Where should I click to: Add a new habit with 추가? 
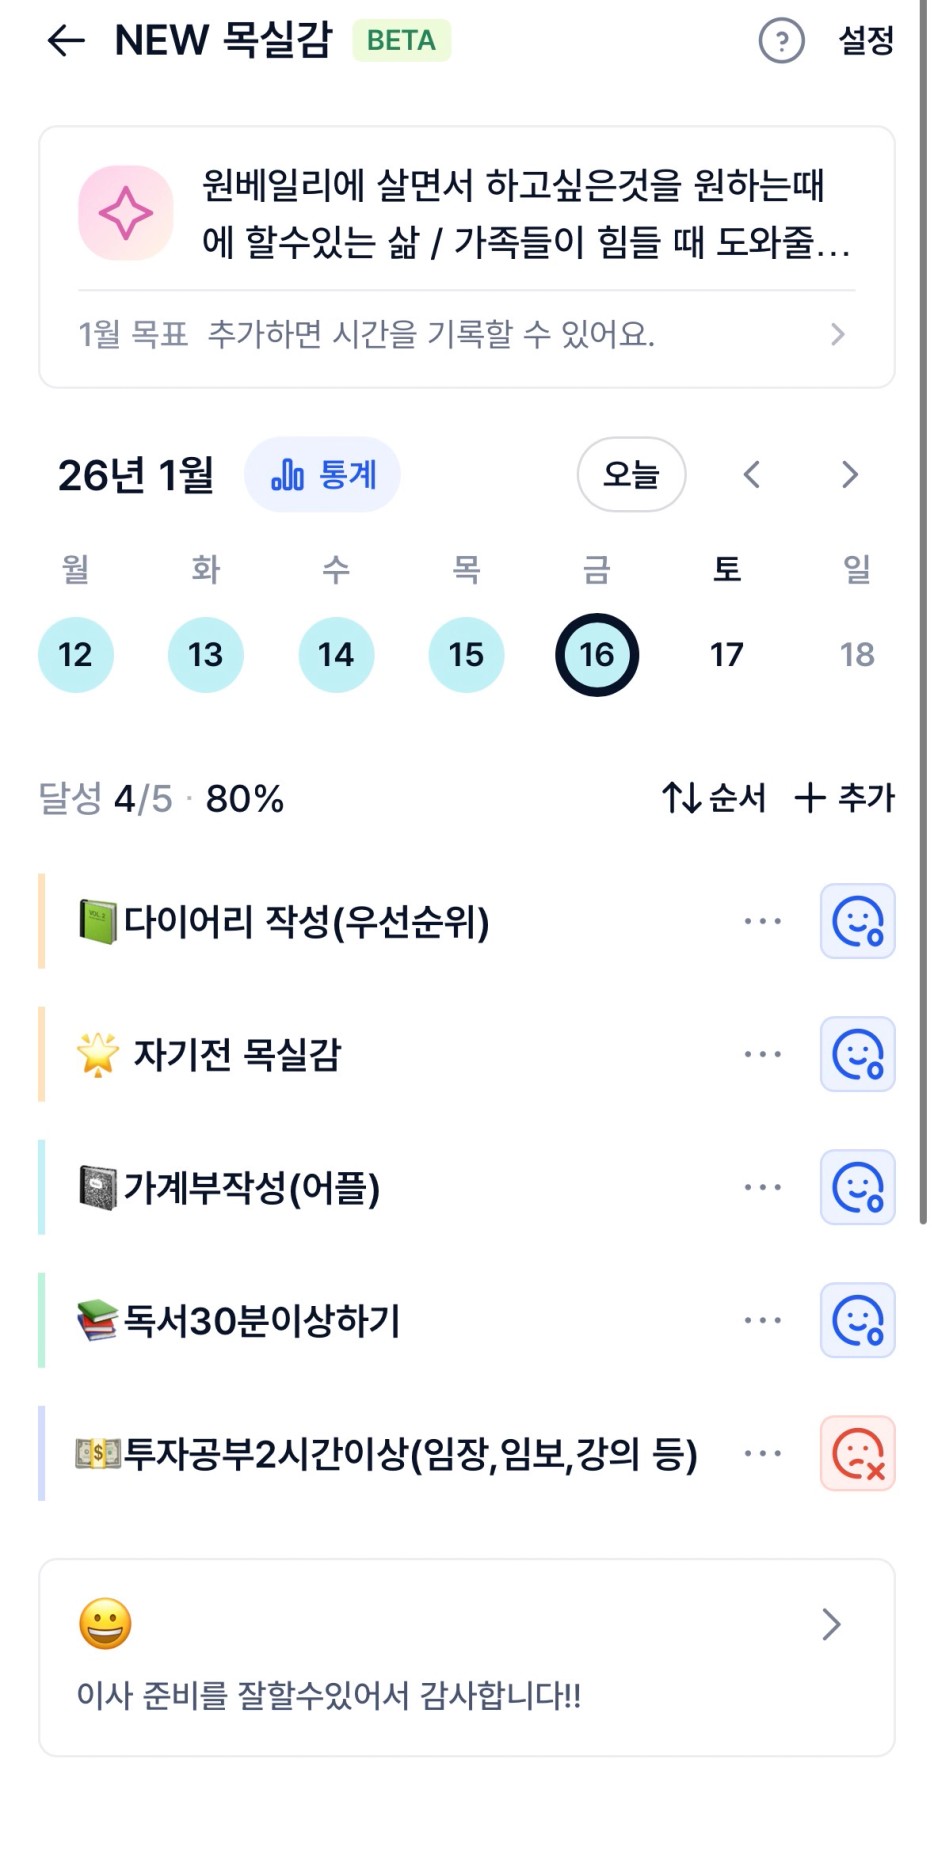[845, 797]
